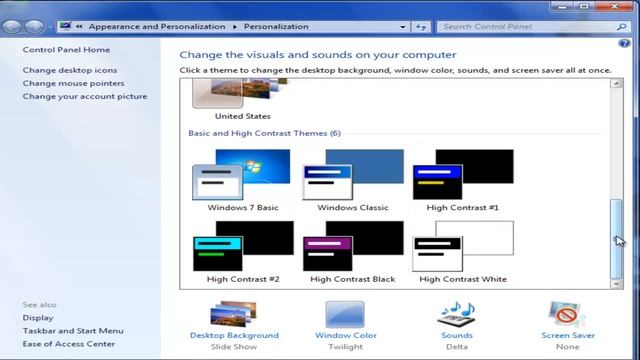Click the theme list scroll up arrow
This screenshot has width=640, height=360.
click(616, 83)
